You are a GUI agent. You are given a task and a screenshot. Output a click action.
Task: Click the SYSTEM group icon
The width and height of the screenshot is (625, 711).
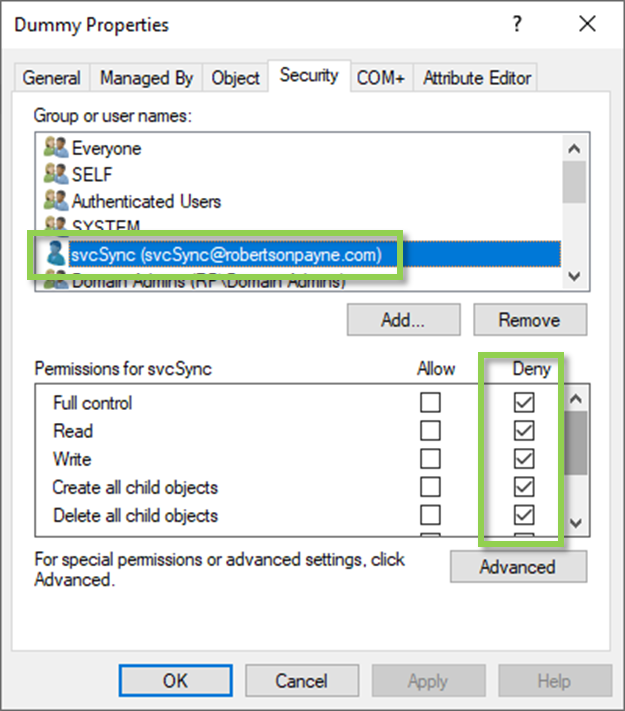[56, 224]
